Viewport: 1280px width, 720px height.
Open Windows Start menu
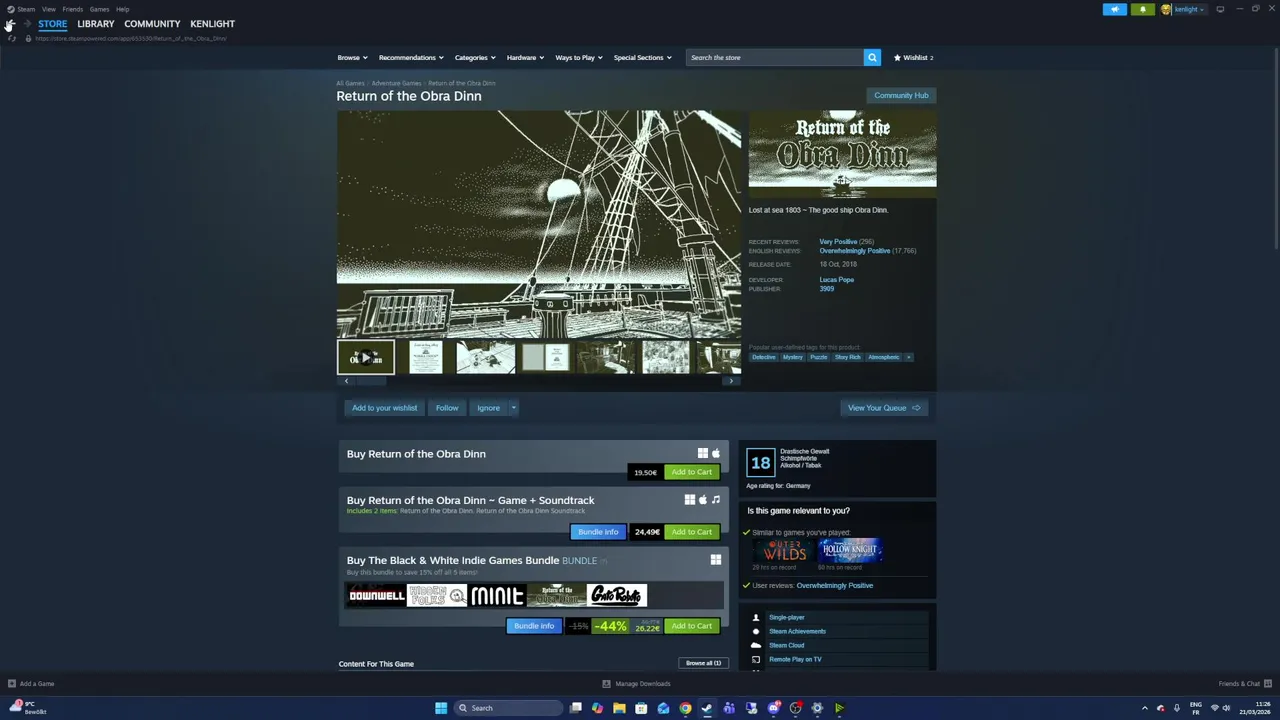441,708
